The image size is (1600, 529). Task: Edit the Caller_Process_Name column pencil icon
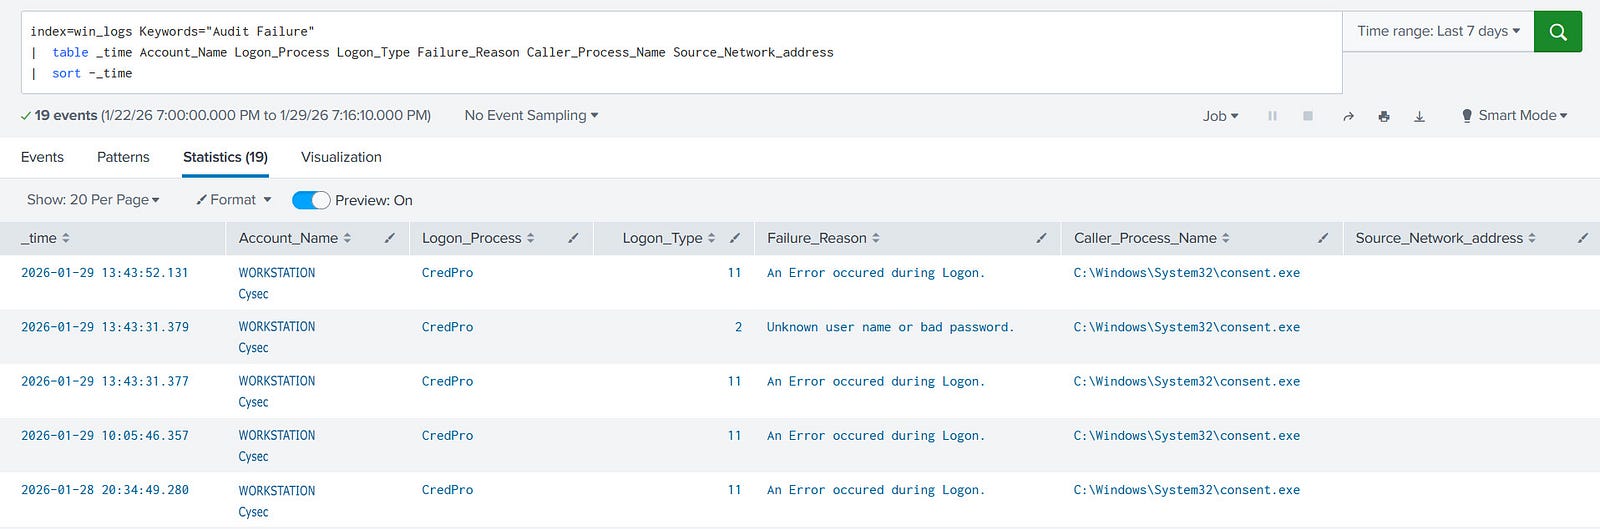point(1323,238)
